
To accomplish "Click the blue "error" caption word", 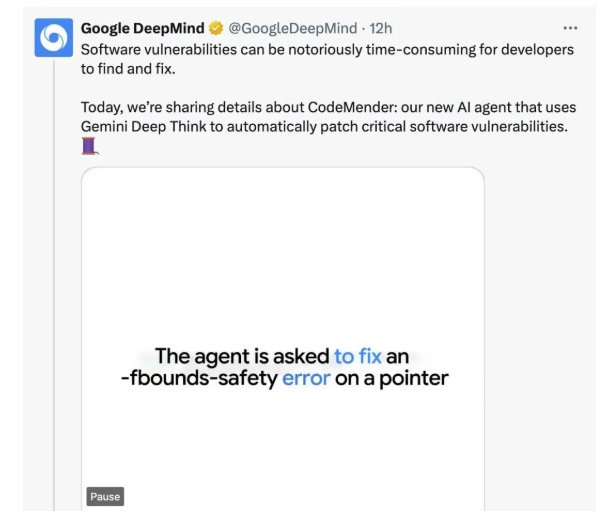I will point(305,378).
